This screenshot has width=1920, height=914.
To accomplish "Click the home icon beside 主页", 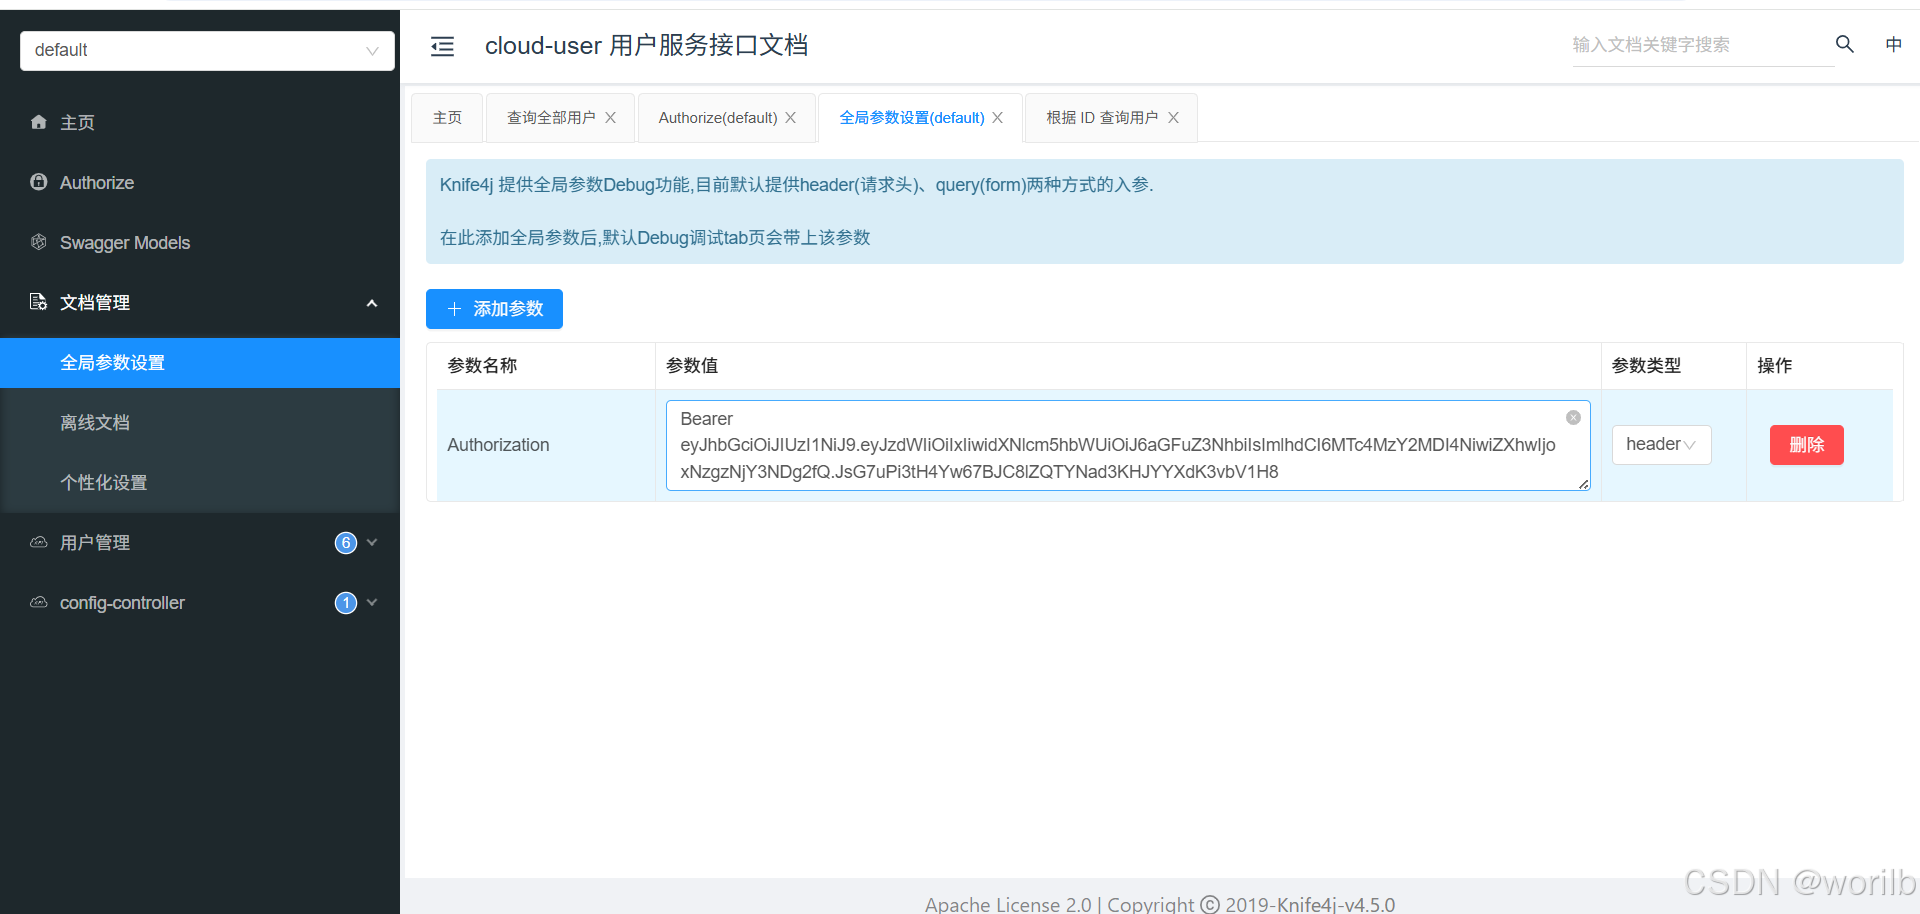I will [39, 122].
